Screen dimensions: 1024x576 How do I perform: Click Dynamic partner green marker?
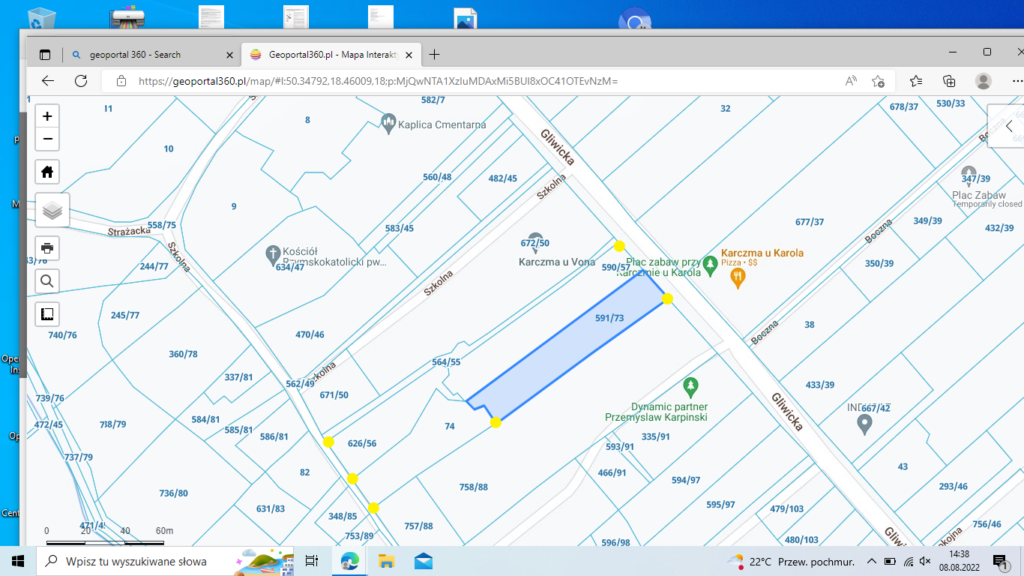(x=690, y=387)
